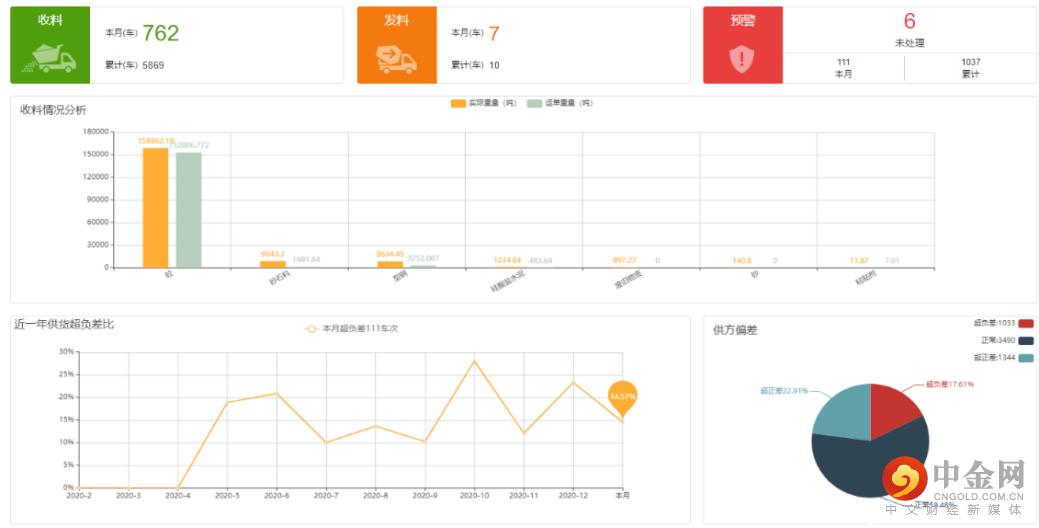Click the orange bar valued 158962.19
This screenshot has width=1039, height=528.
156,207
